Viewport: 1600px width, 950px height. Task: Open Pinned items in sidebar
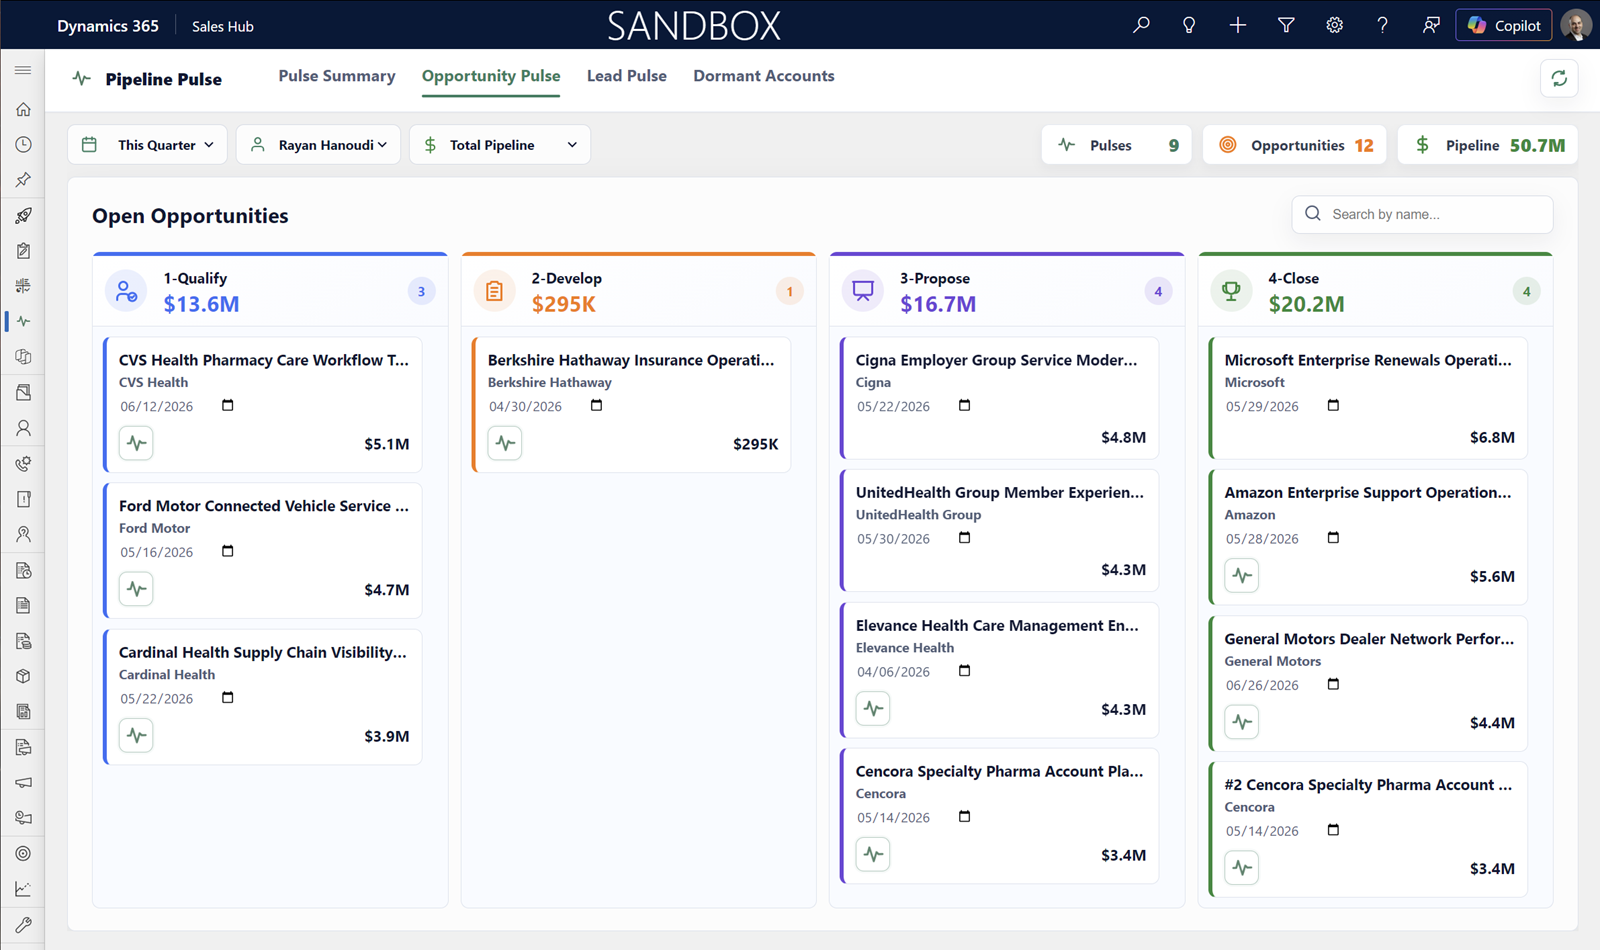[23, 180]
